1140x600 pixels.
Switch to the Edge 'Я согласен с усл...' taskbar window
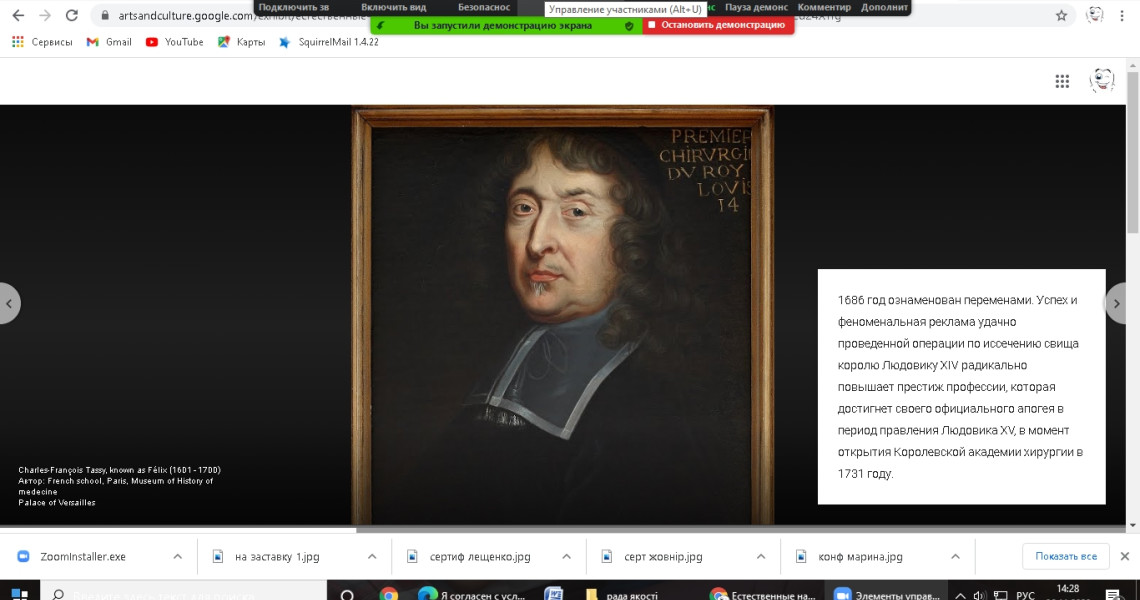(x=473, y=593)
